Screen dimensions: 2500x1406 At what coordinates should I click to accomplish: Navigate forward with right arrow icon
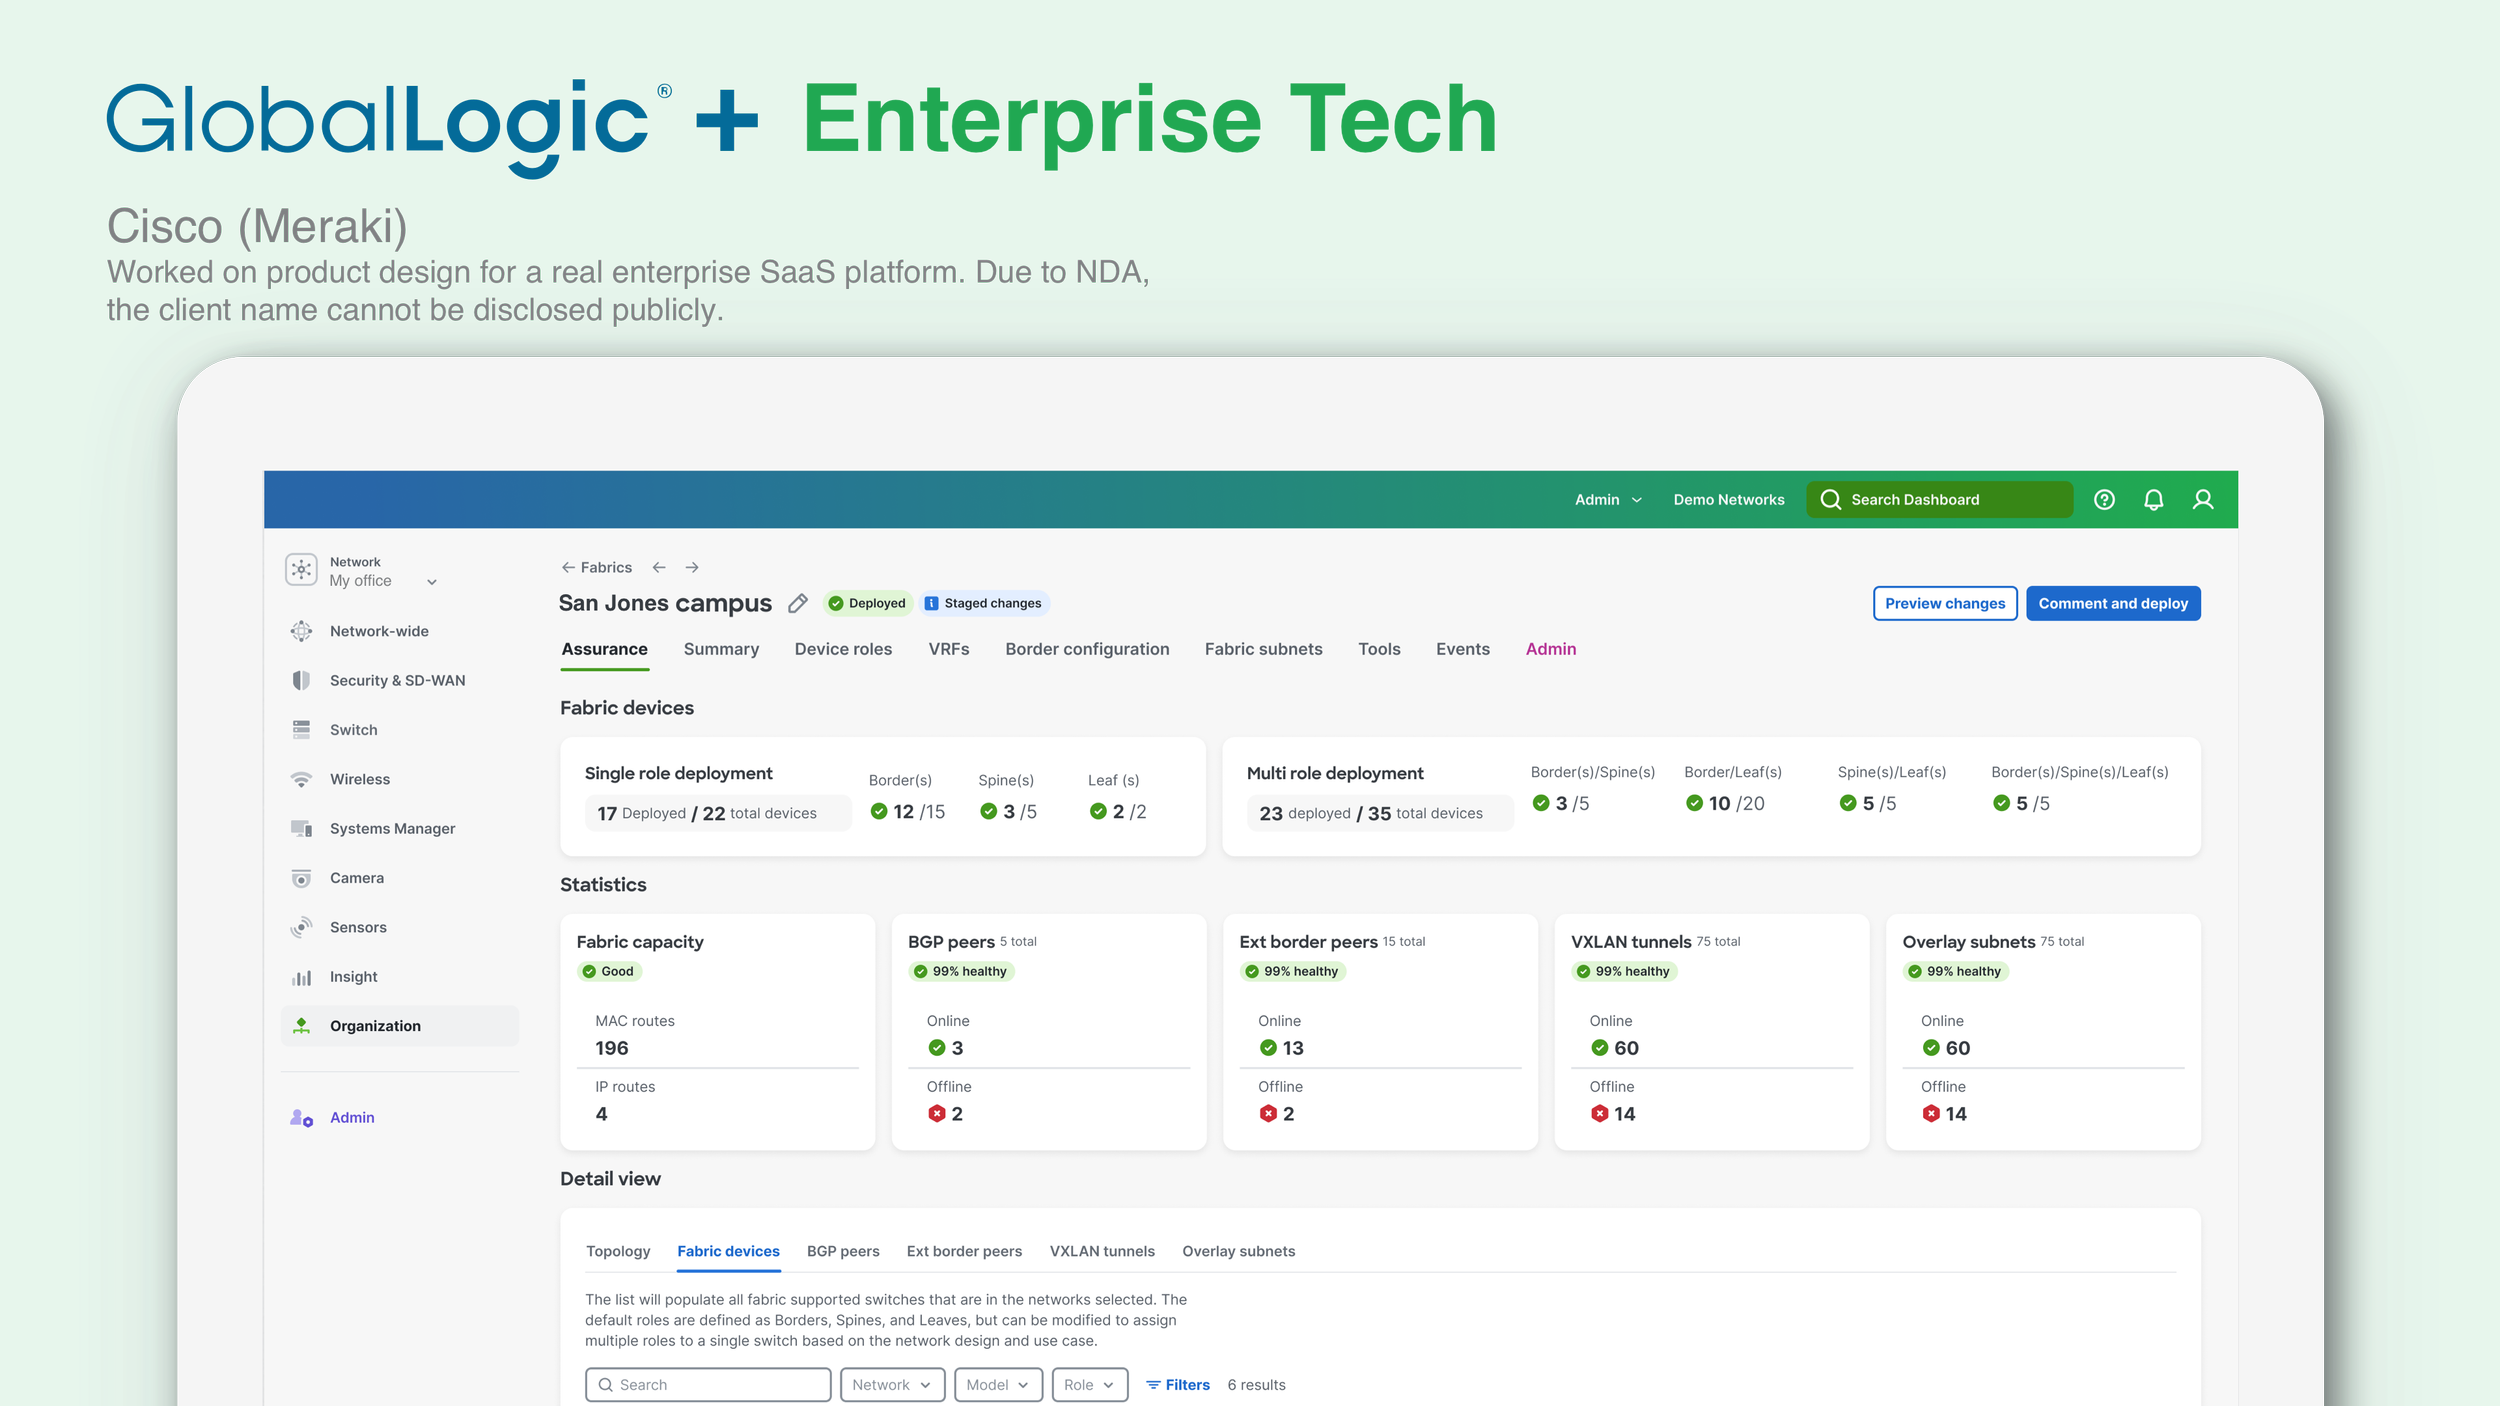(x=692, y=567)
